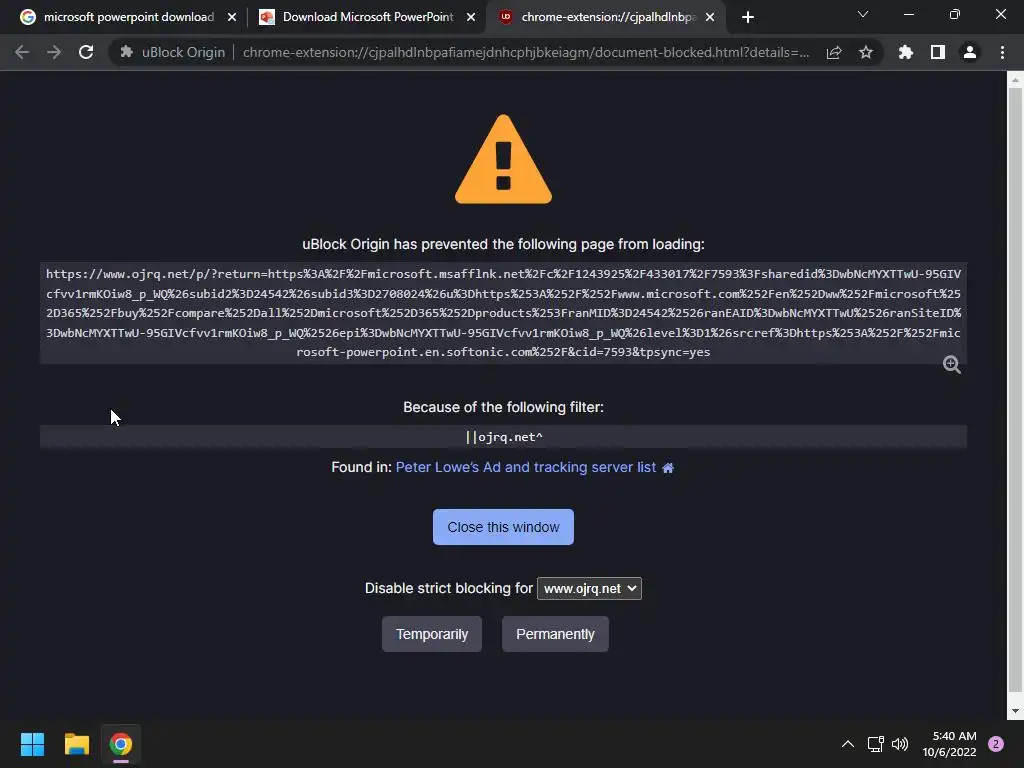Switch to the microsoft powerpoint download tab
The image size is (1024, 768).
[123, 17]
